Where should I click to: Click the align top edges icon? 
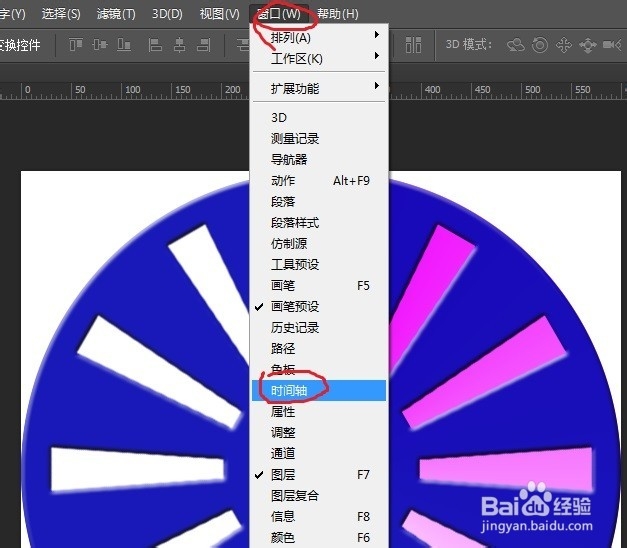pos(76,45)
